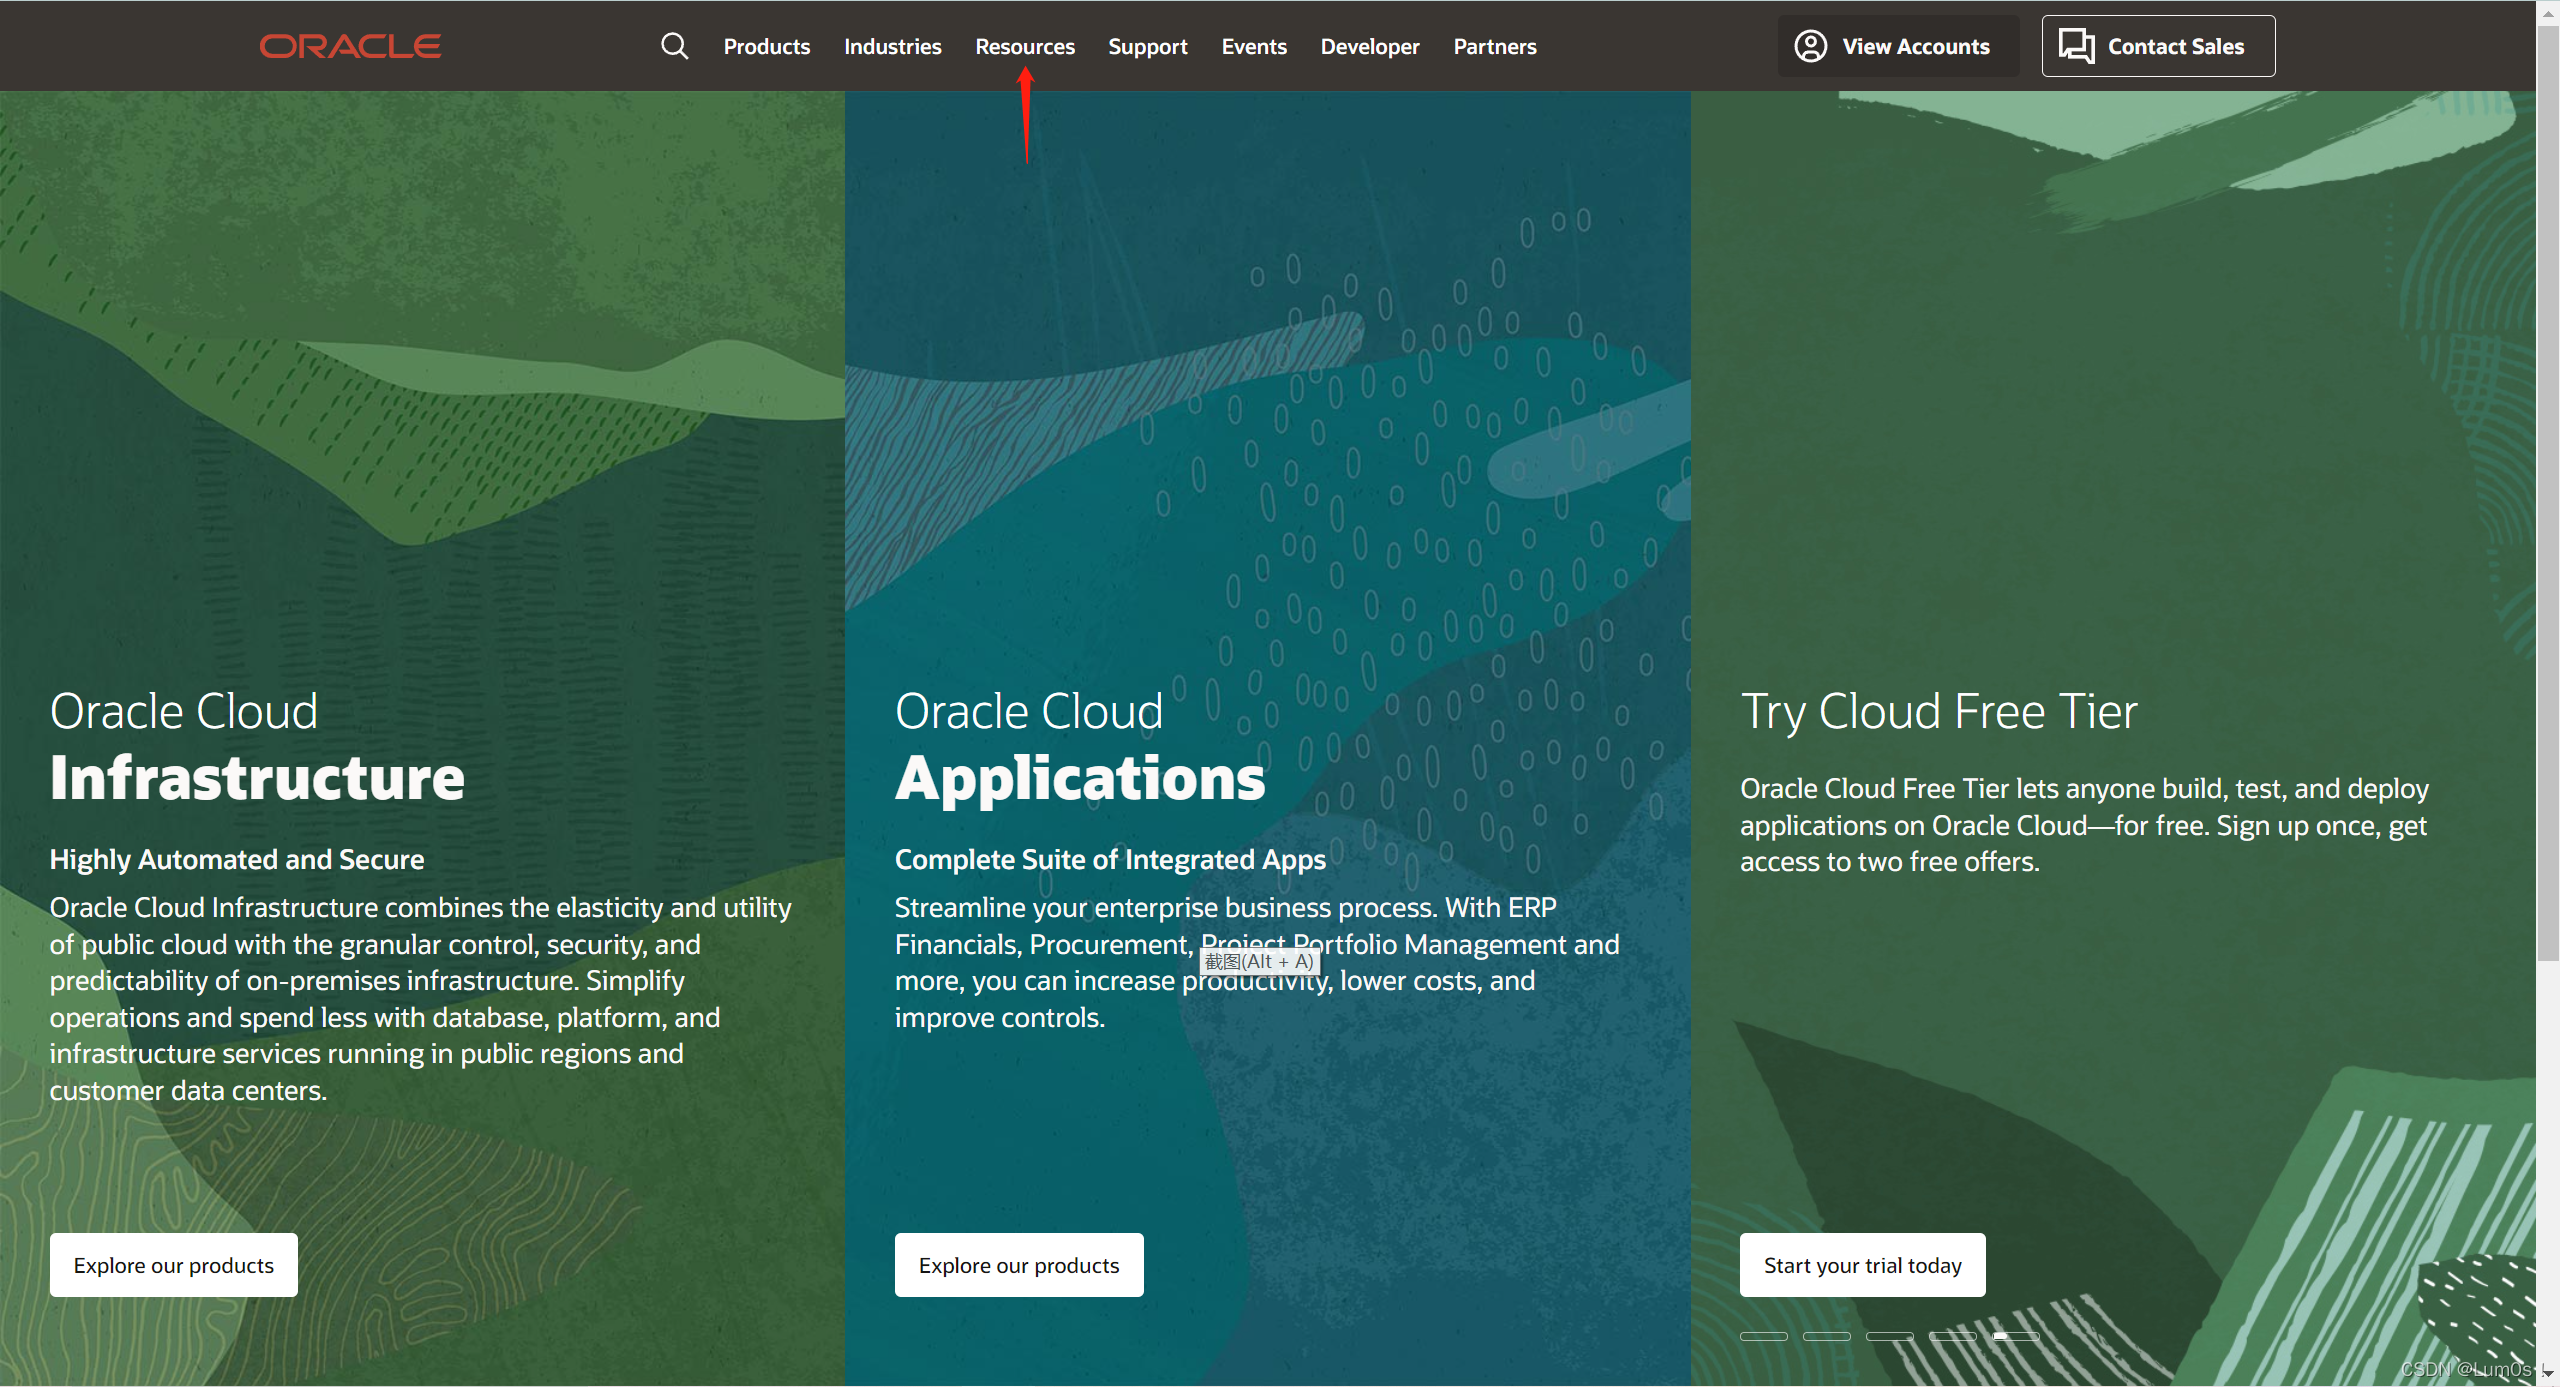Select the third carousel slide indicator
2560x1387 pixels.
(1889, 1336)
